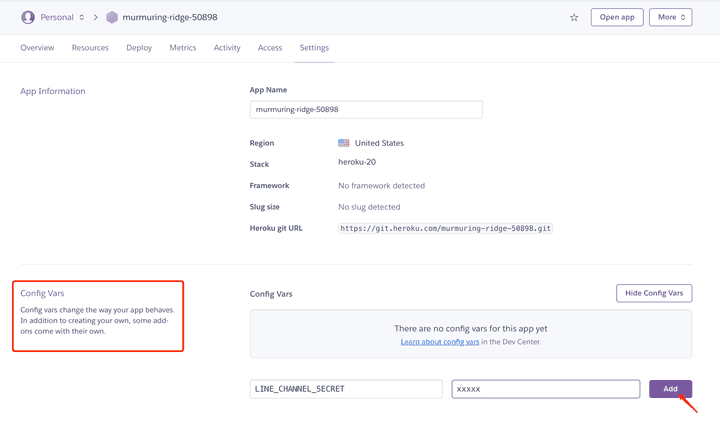Open the Overview tab
The height and width of the screenshot is (422, 720).
(37, 48)
